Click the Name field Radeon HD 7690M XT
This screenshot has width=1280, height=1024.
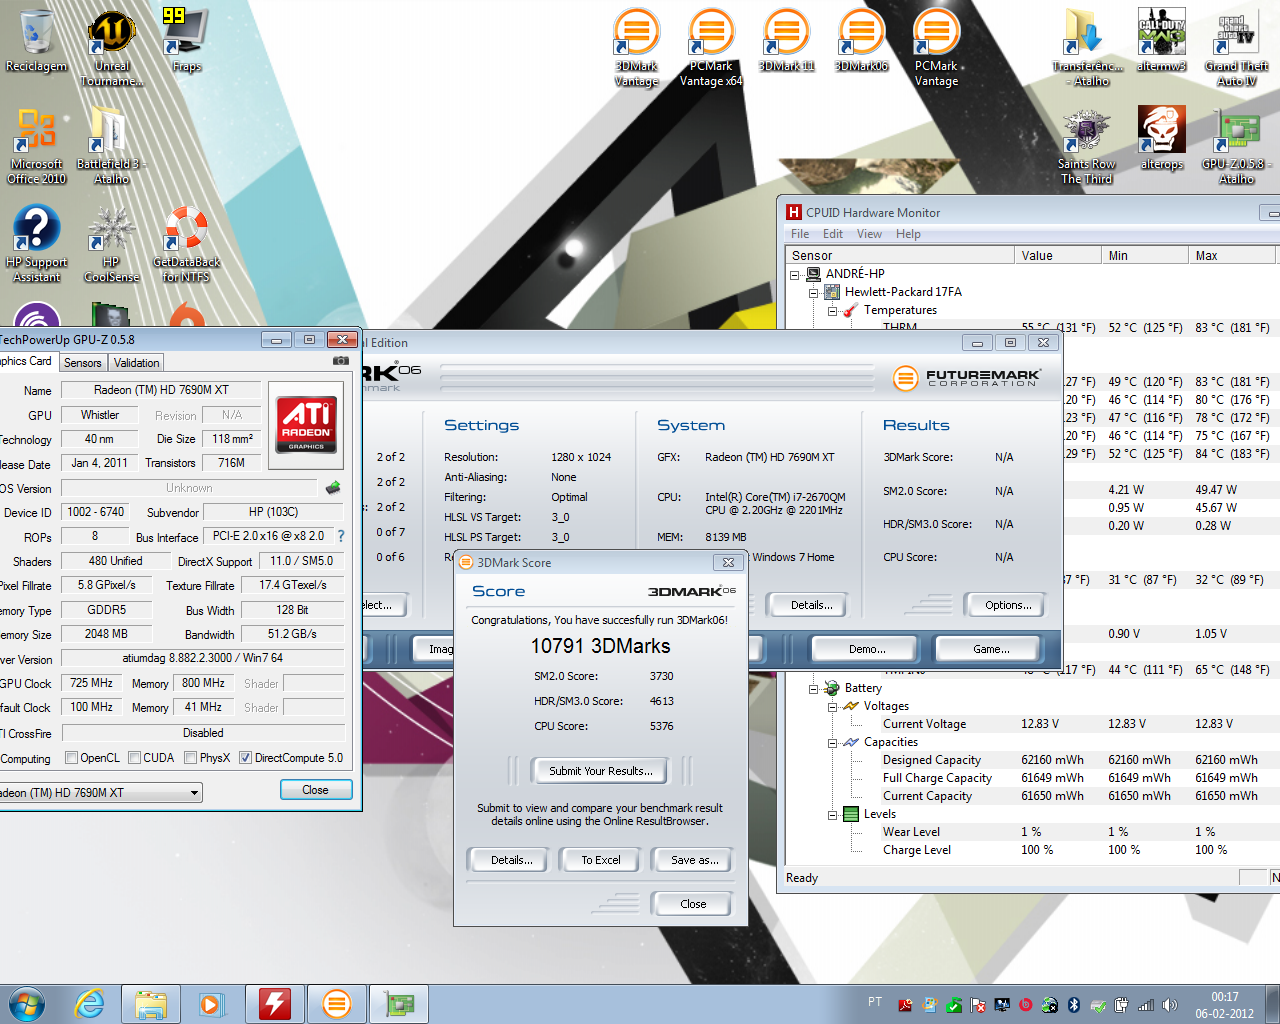(161, 390)
